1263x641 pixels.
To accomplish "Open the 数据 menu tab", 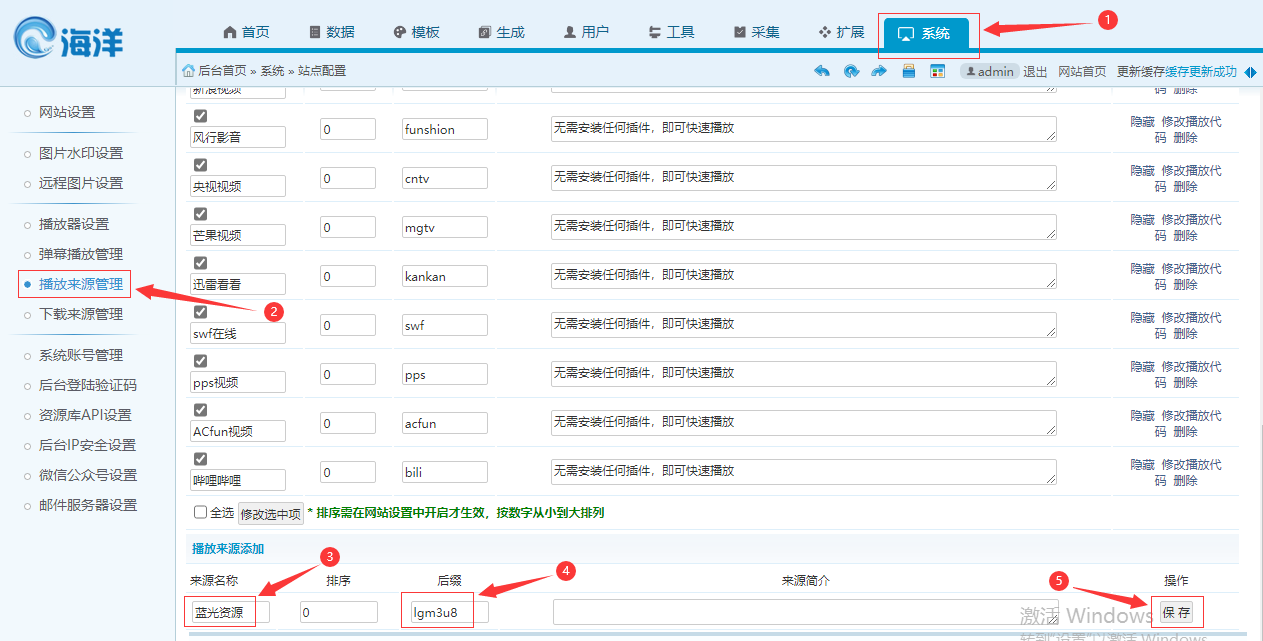I will (x=331, y=32).
